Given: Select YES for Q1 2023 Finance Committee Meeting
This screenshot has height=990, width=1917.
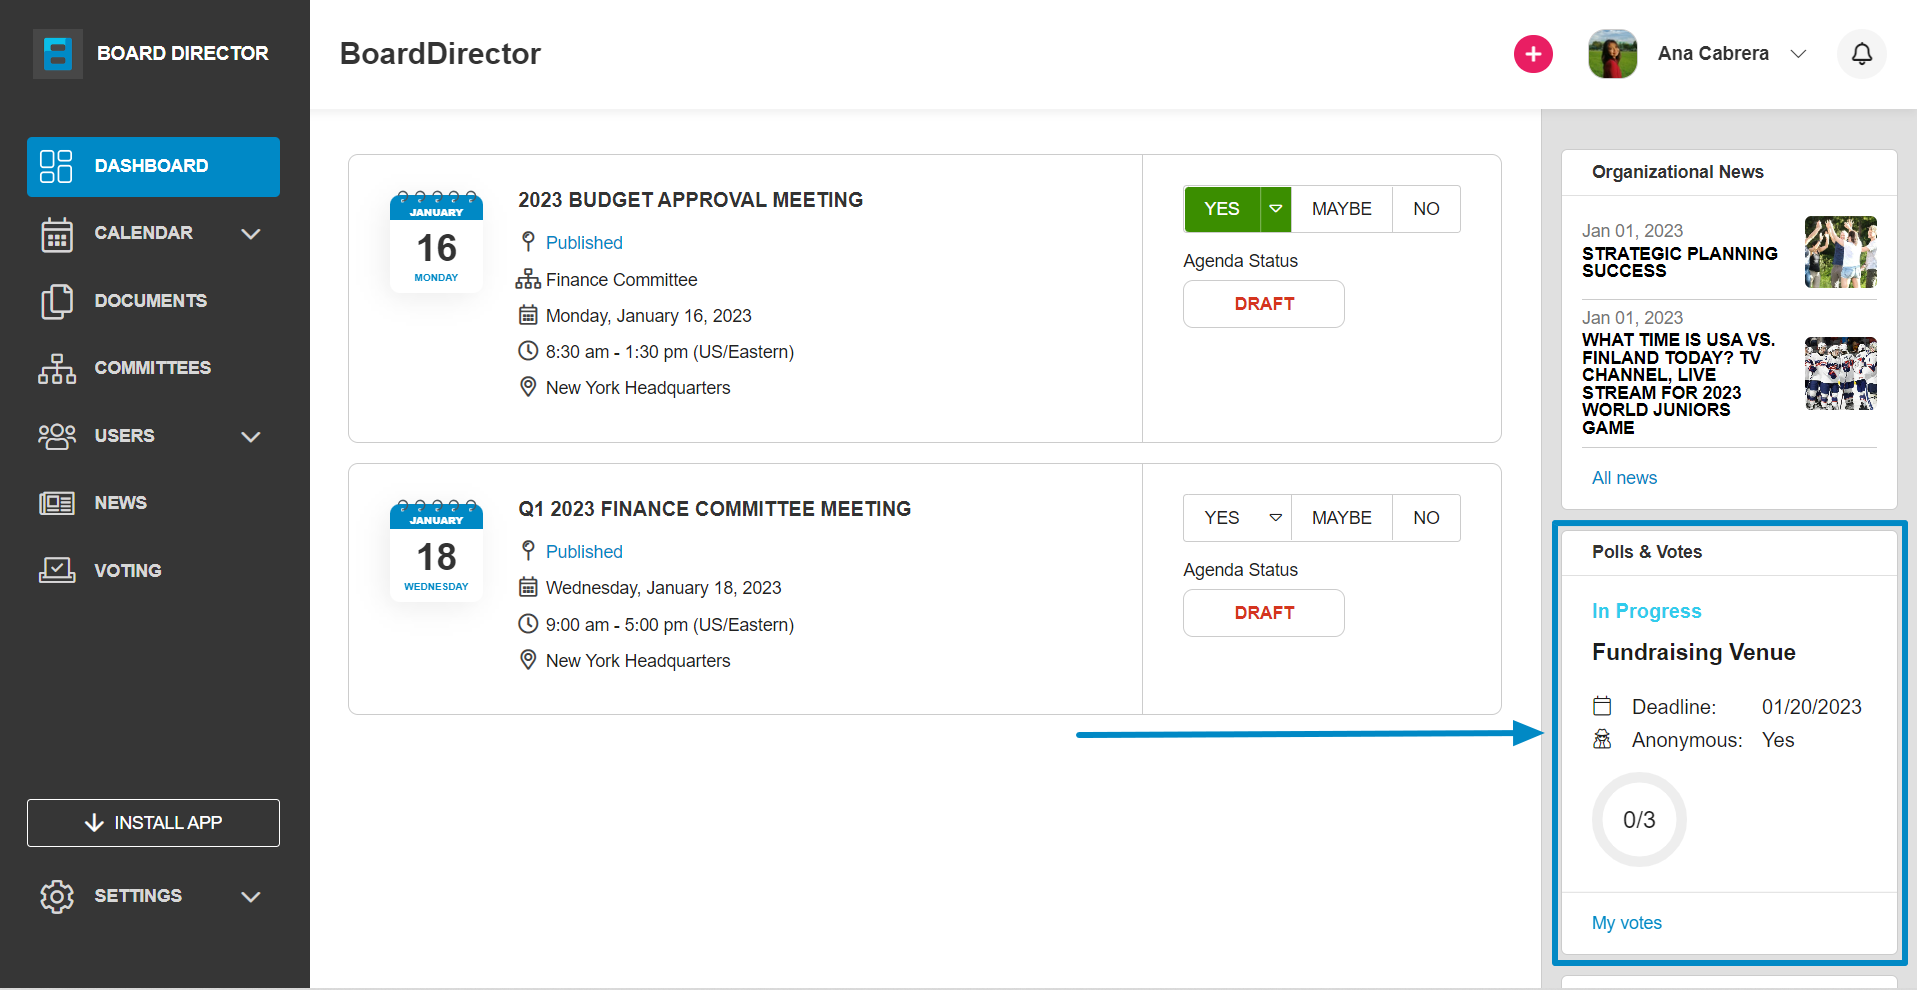Looking at the screenshot, I should (1222, 518).
